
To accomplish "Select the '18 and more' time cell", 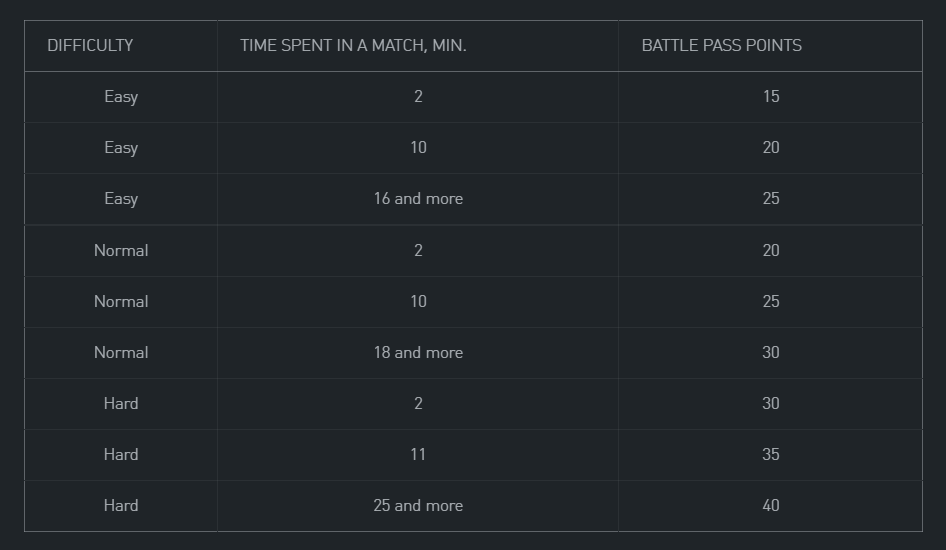I will (418, 353).
